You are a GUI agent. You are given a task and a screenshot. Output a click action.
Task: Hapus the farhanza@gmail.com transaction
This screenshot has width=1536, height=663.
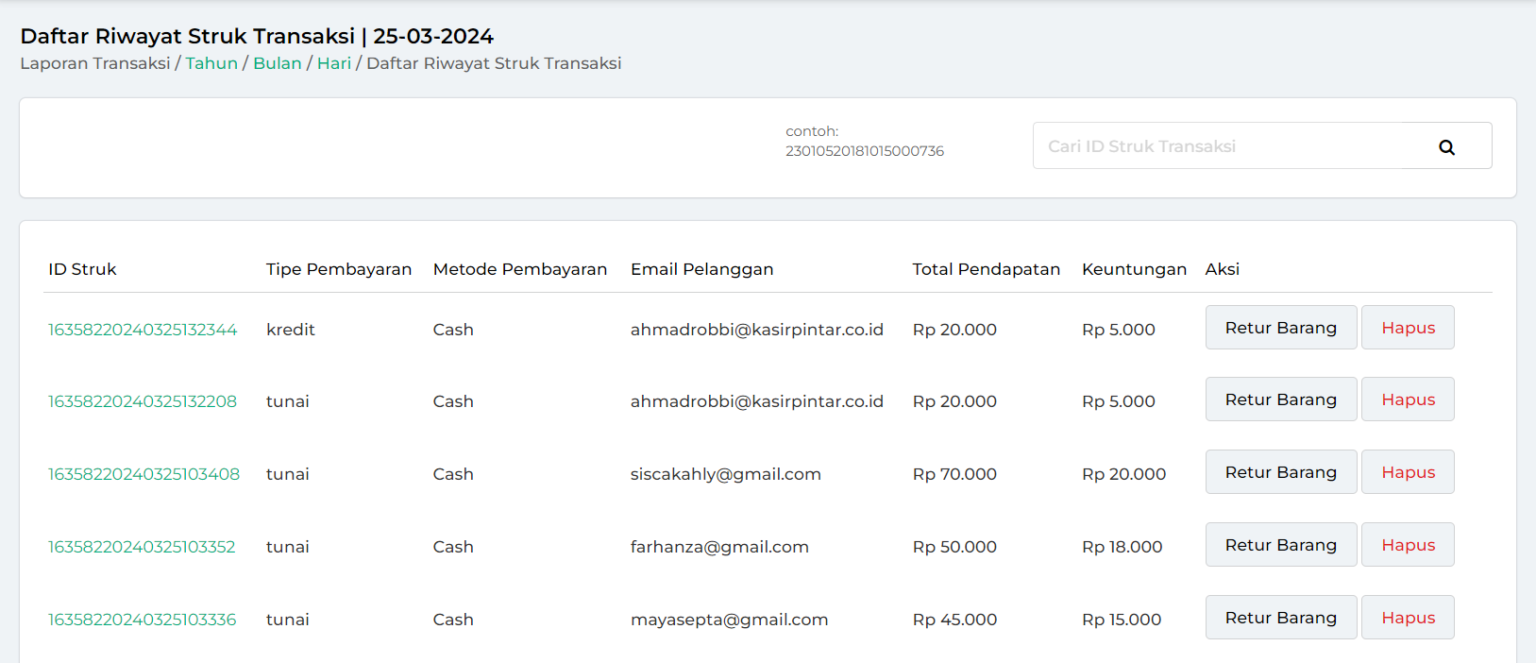[x=1407, y=545]
